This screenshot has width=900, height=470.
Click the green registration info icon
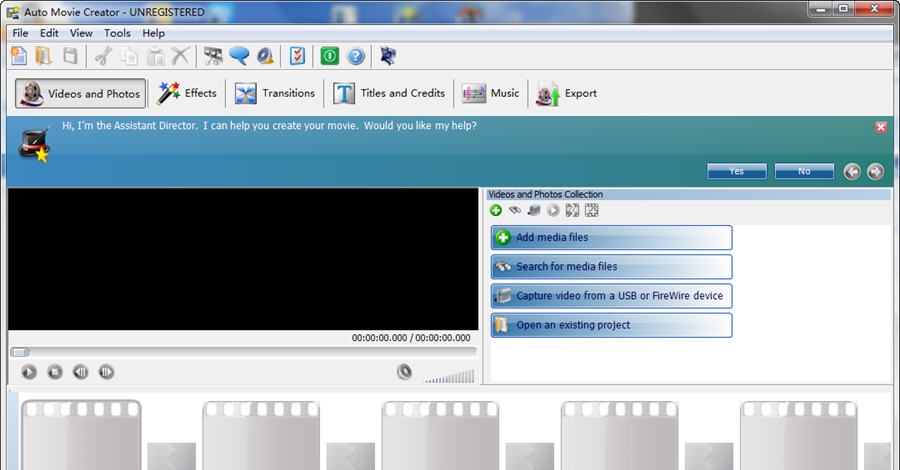[x=329, y=56]
